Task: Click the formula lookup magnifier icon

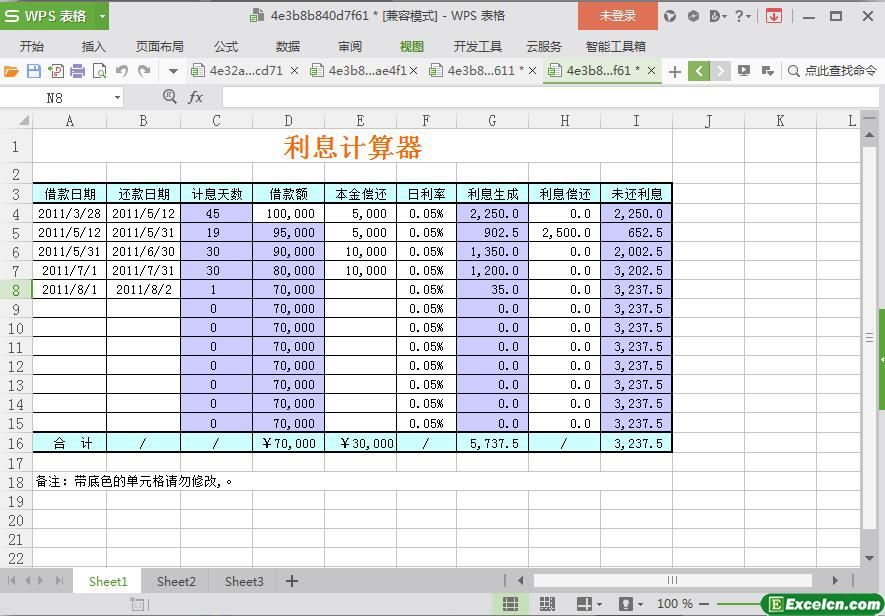Action: point(169,97)
